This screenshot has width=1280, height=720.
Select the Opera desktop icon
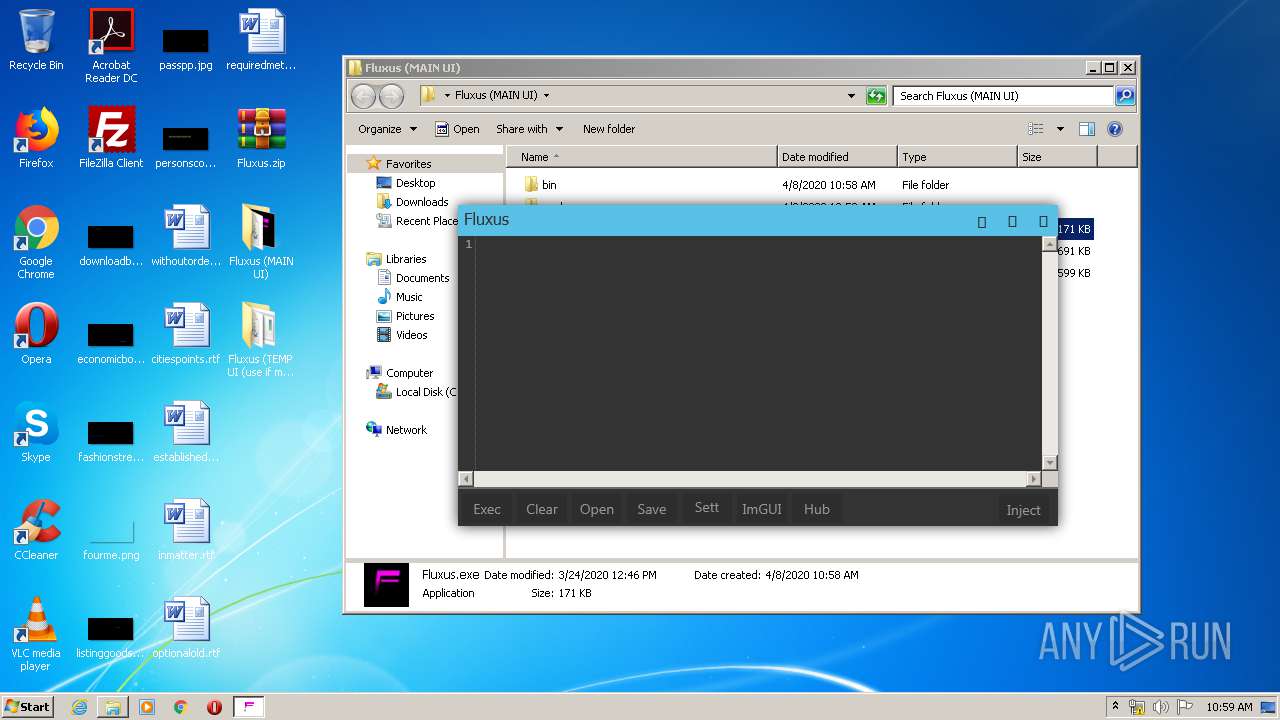(36, 334)
